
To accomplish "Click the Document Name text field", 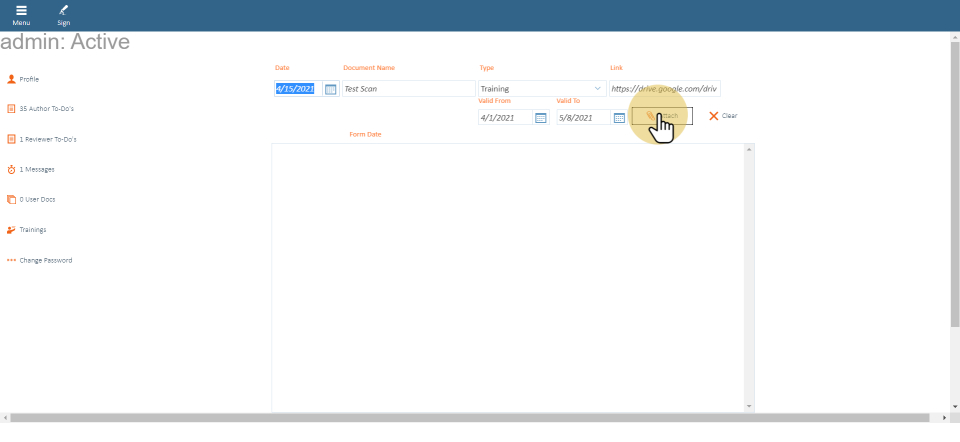I will (408, 89).
